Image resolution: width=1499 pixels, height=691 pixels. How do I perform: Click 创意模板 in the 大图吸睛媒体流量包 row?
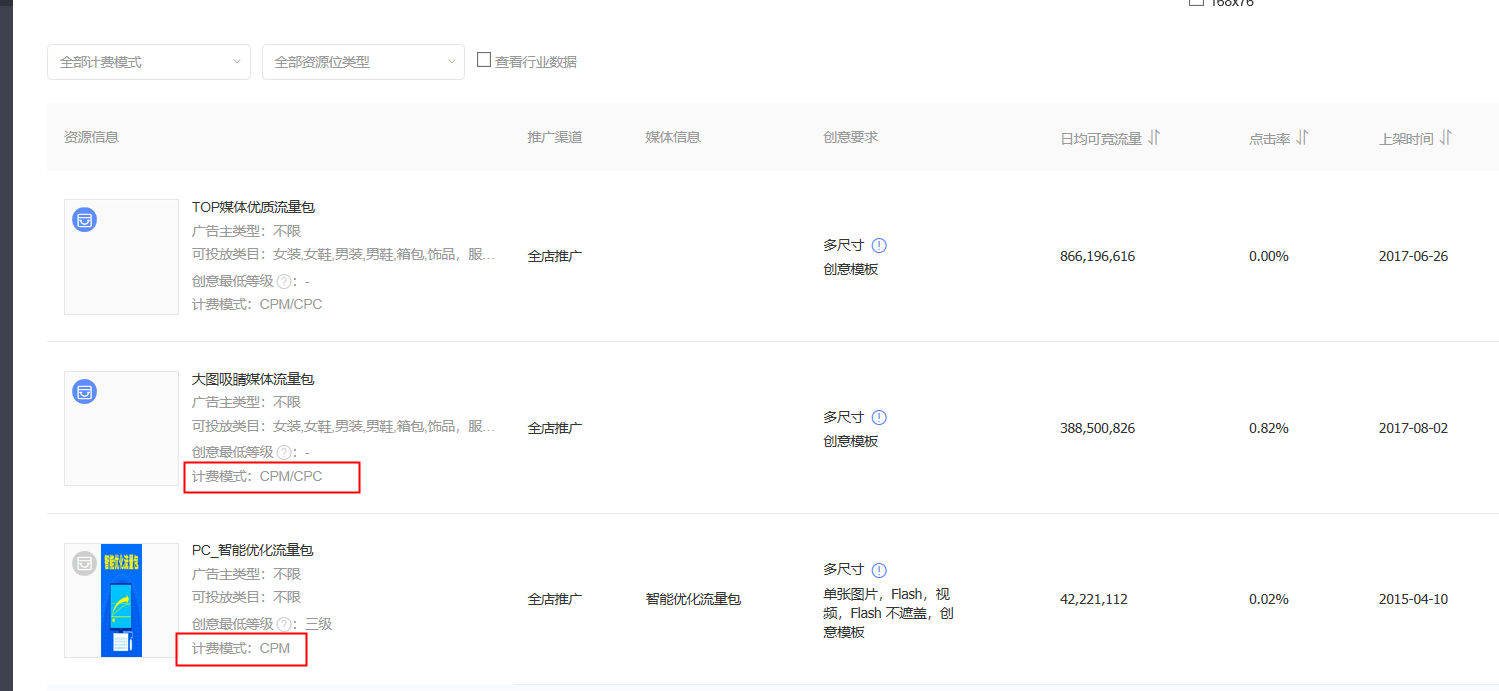pos(851,441)
